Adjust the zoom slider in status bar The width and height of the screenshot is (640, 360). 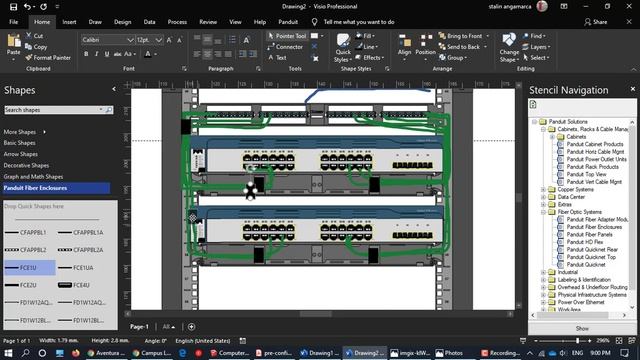(x=577, y=340)
